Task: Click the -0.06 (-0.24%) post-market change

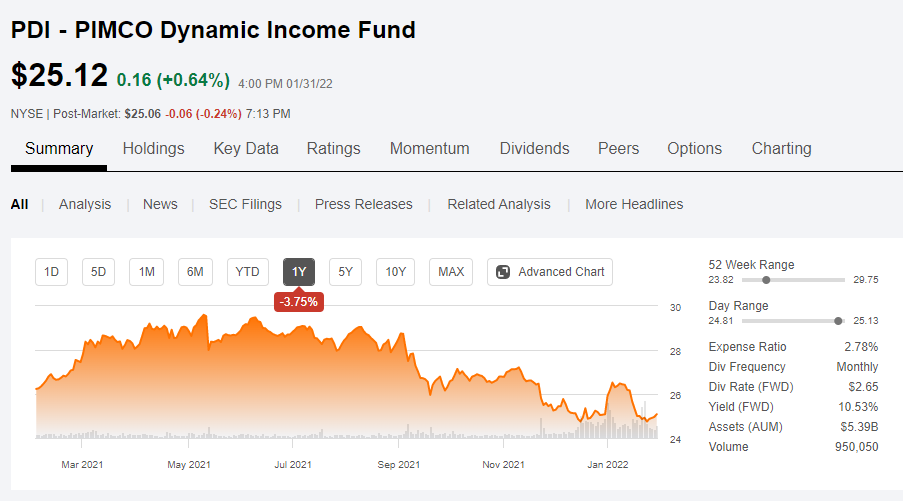Action: [203, 114]
